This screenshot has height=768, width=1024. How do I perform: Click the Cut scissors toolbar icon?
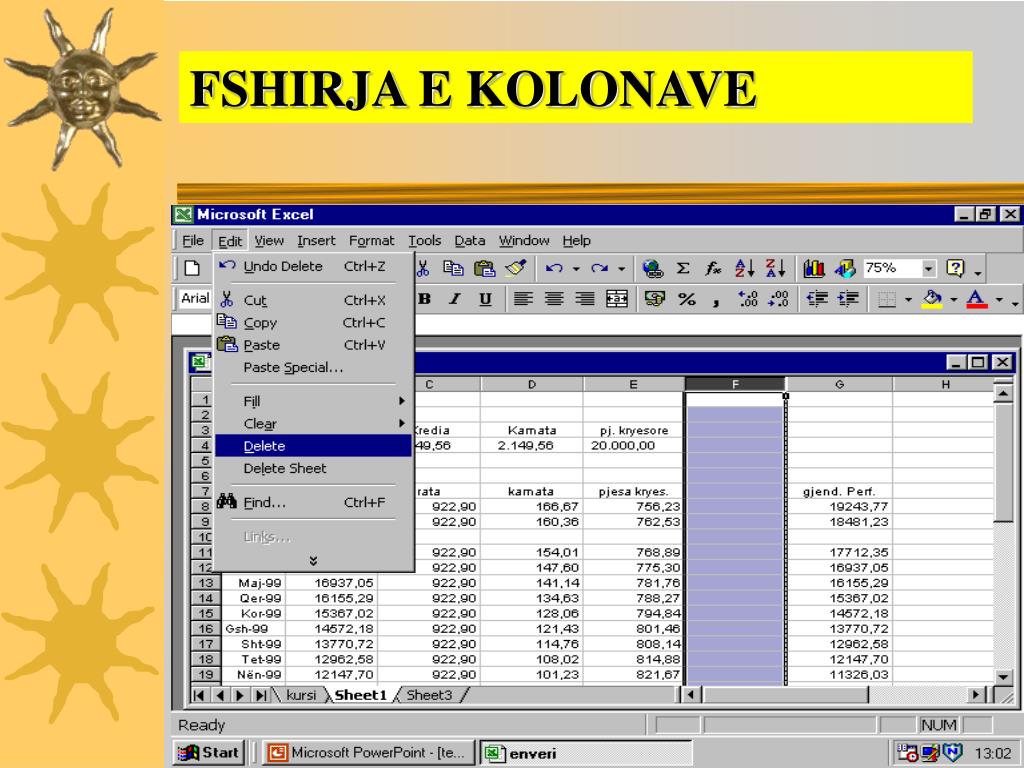click(x=423, y=268)
